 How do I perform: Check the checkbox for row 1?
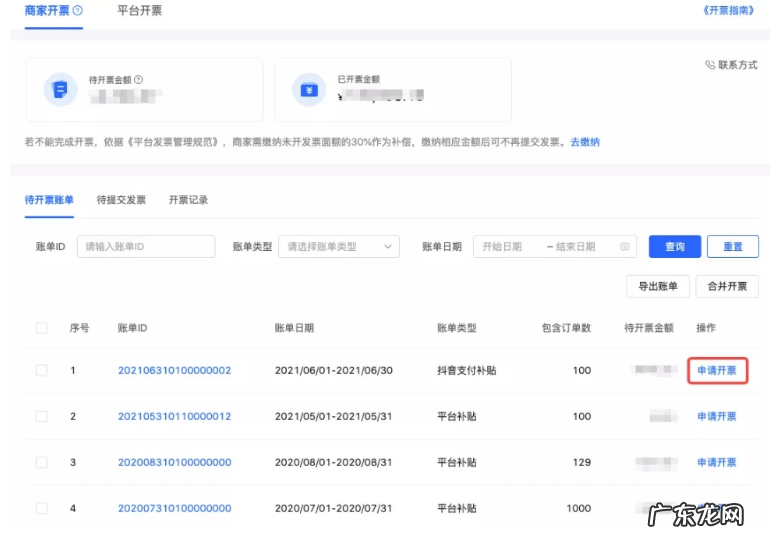(x=42, y=370)
